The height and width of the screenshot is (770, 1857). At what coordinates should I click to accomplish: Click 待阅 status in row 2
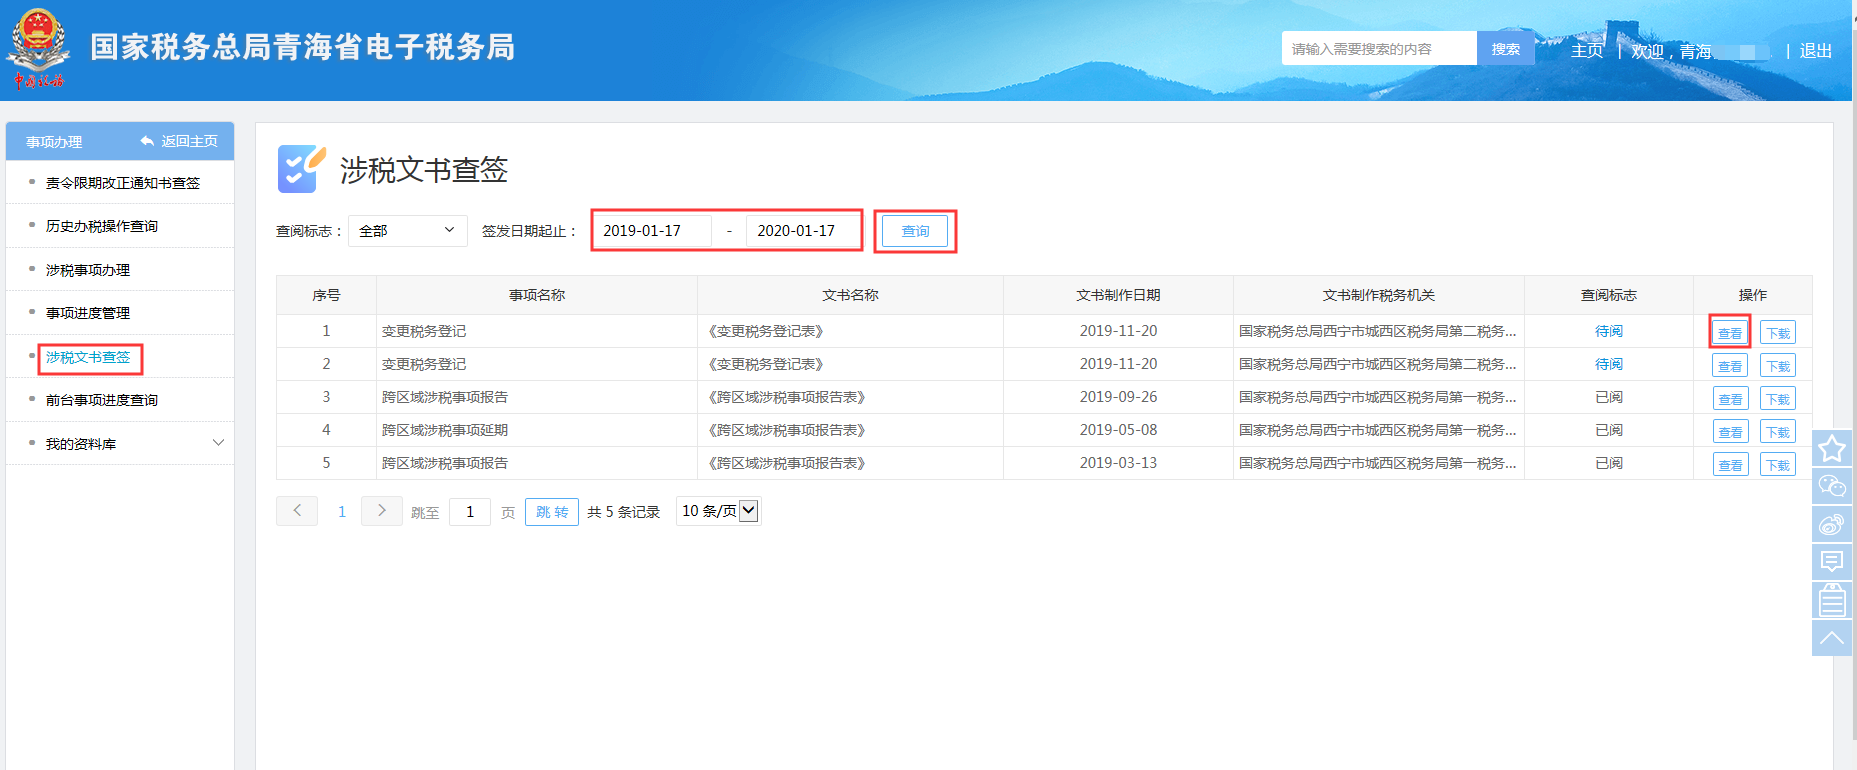[1609, 364]
